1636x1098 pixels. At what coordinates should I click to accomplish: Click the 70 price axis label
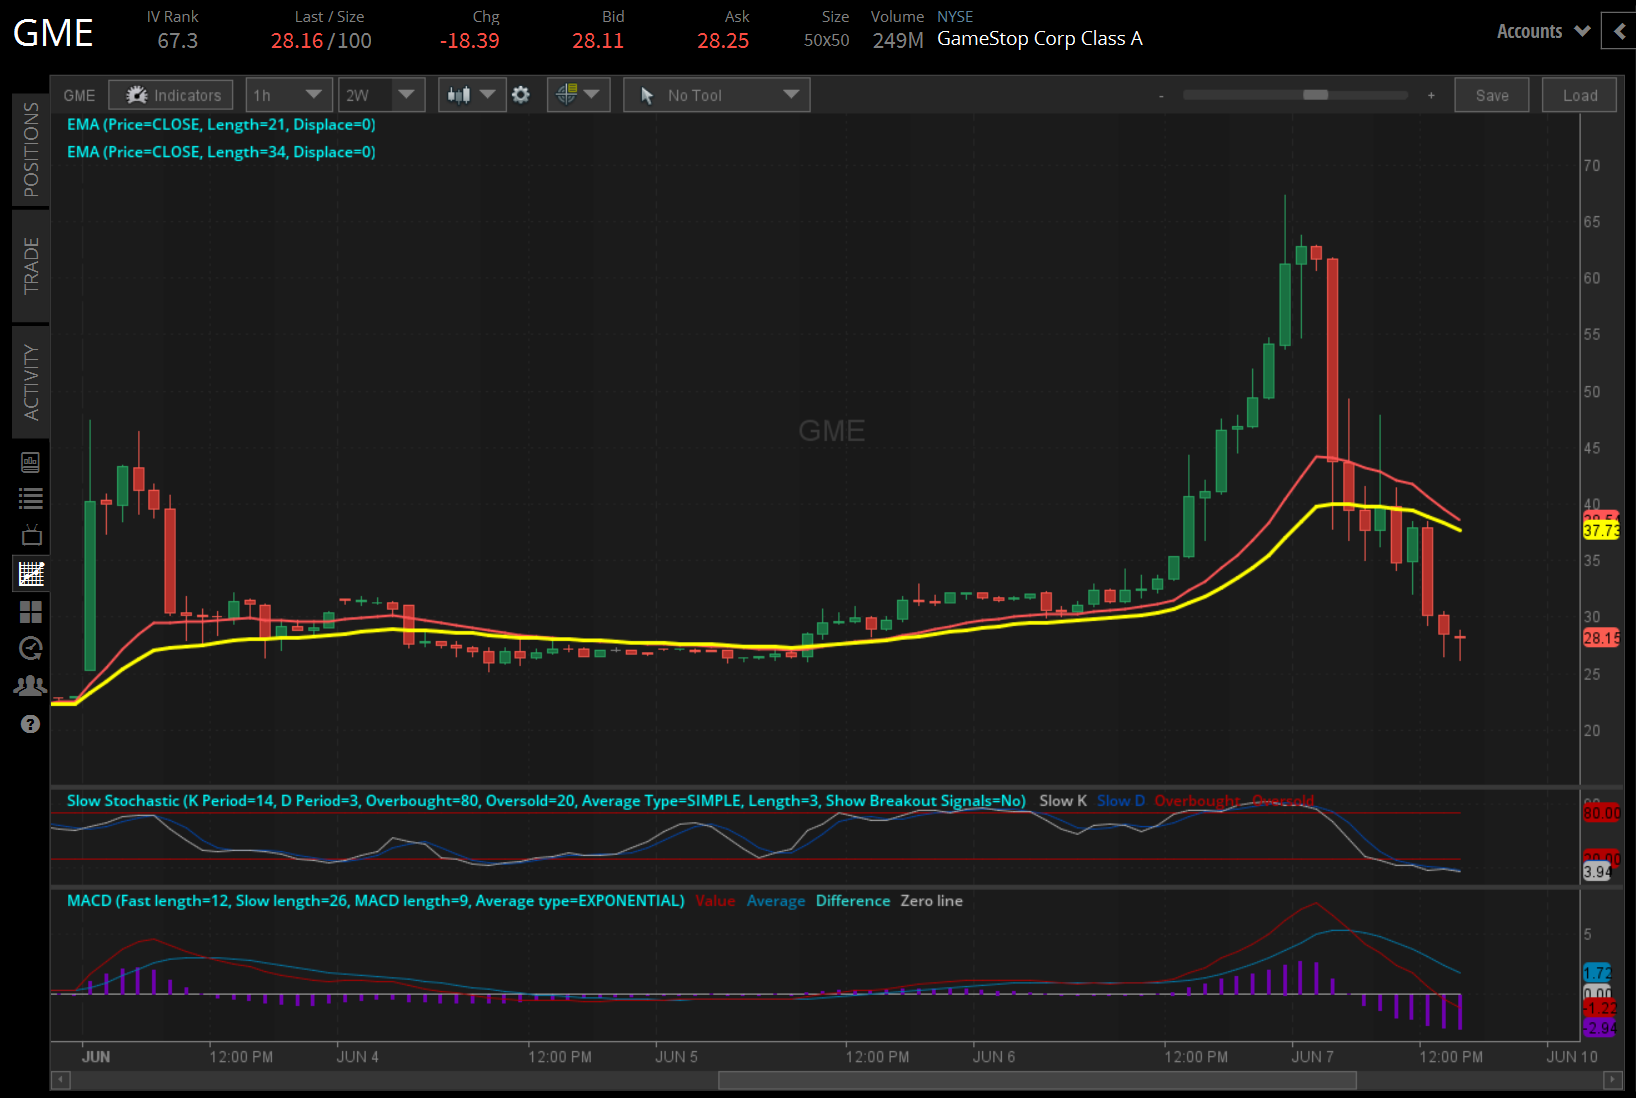(1592, 165)
